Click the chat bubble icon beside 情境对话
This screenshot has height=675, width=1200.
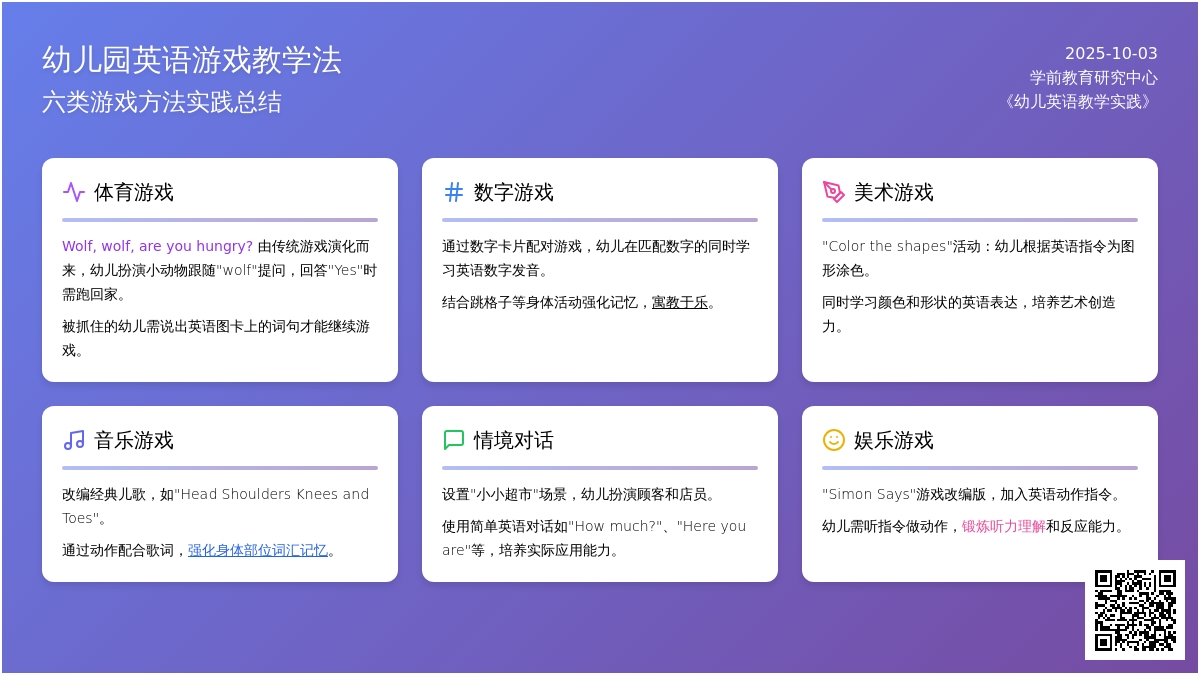(454, 440)
